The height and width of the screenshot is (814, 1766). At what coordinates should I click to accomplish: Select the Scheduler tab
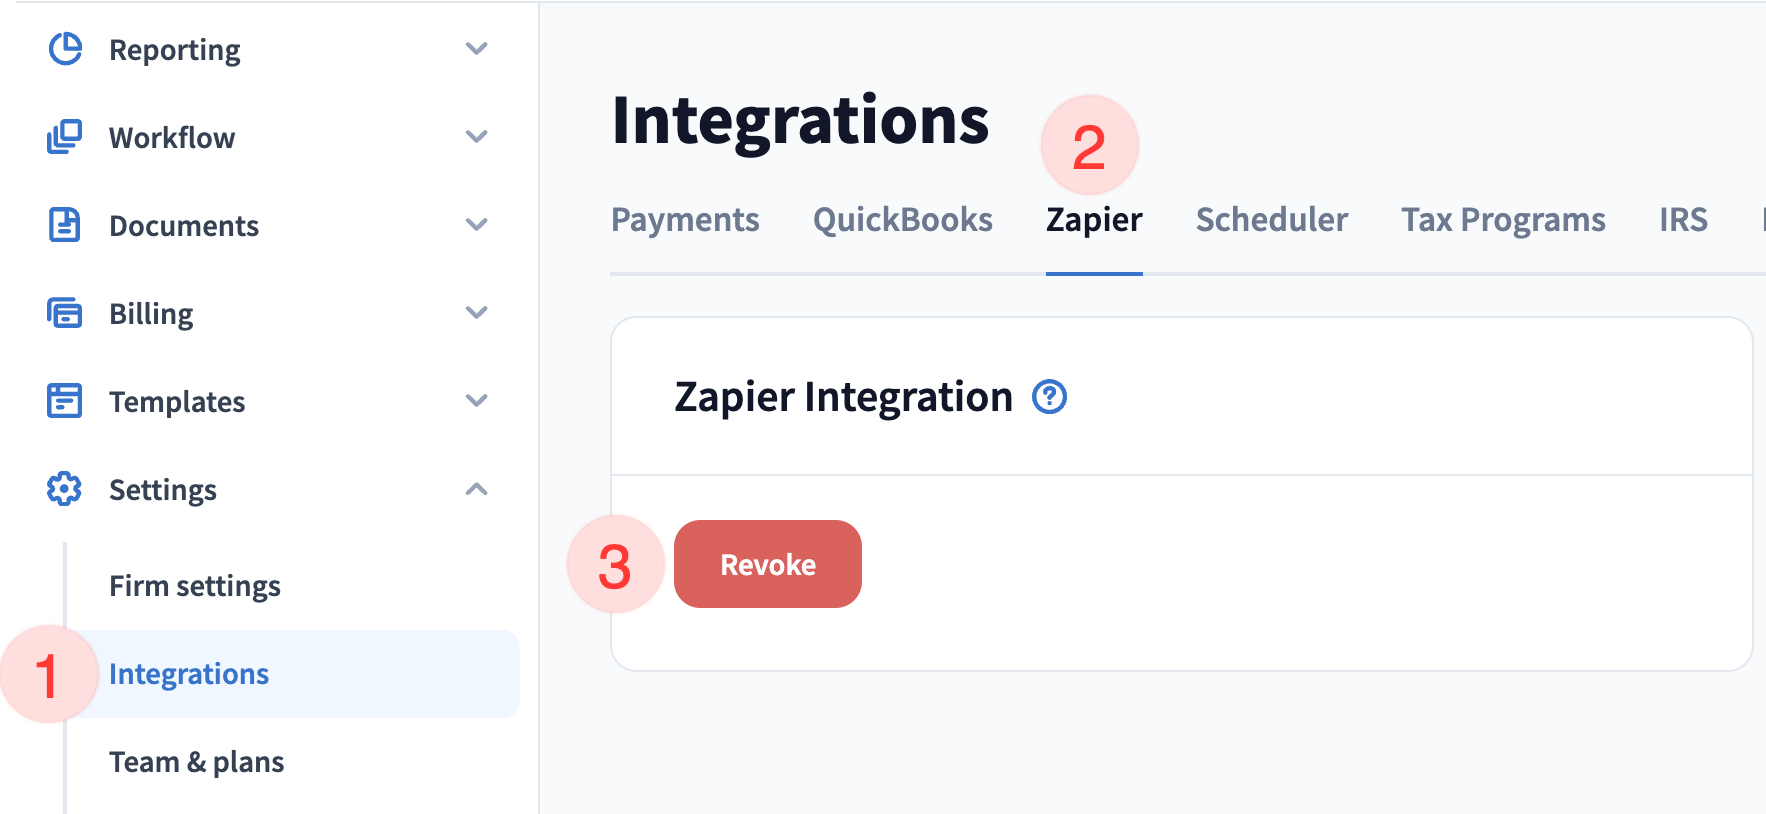1271,220
